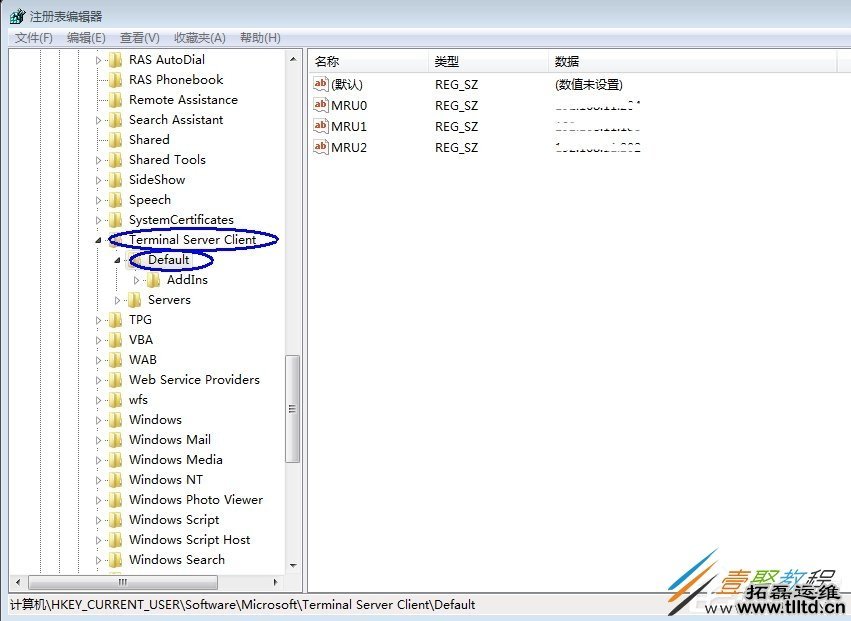Click the ab icon beside MRU2

[x=320, y=147]
